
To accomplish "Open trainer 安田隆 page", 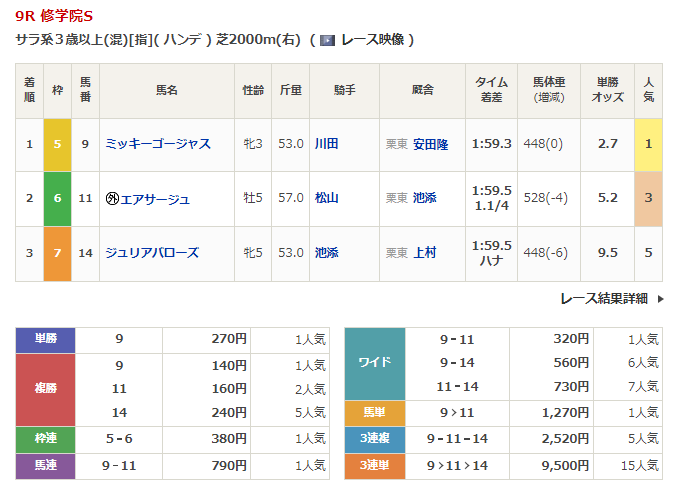I will pyautogui.click(x=431, y=144).
